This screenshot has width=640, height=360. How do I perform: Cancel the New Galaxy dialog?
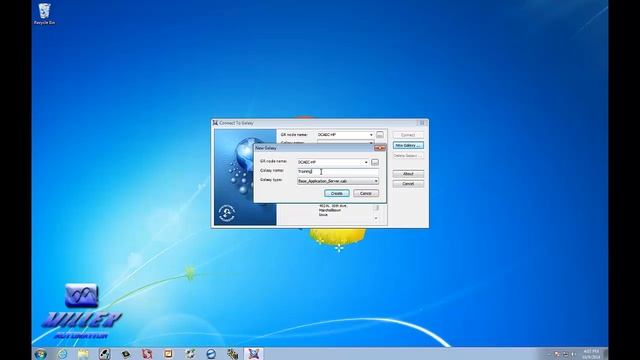coord(366,193)
